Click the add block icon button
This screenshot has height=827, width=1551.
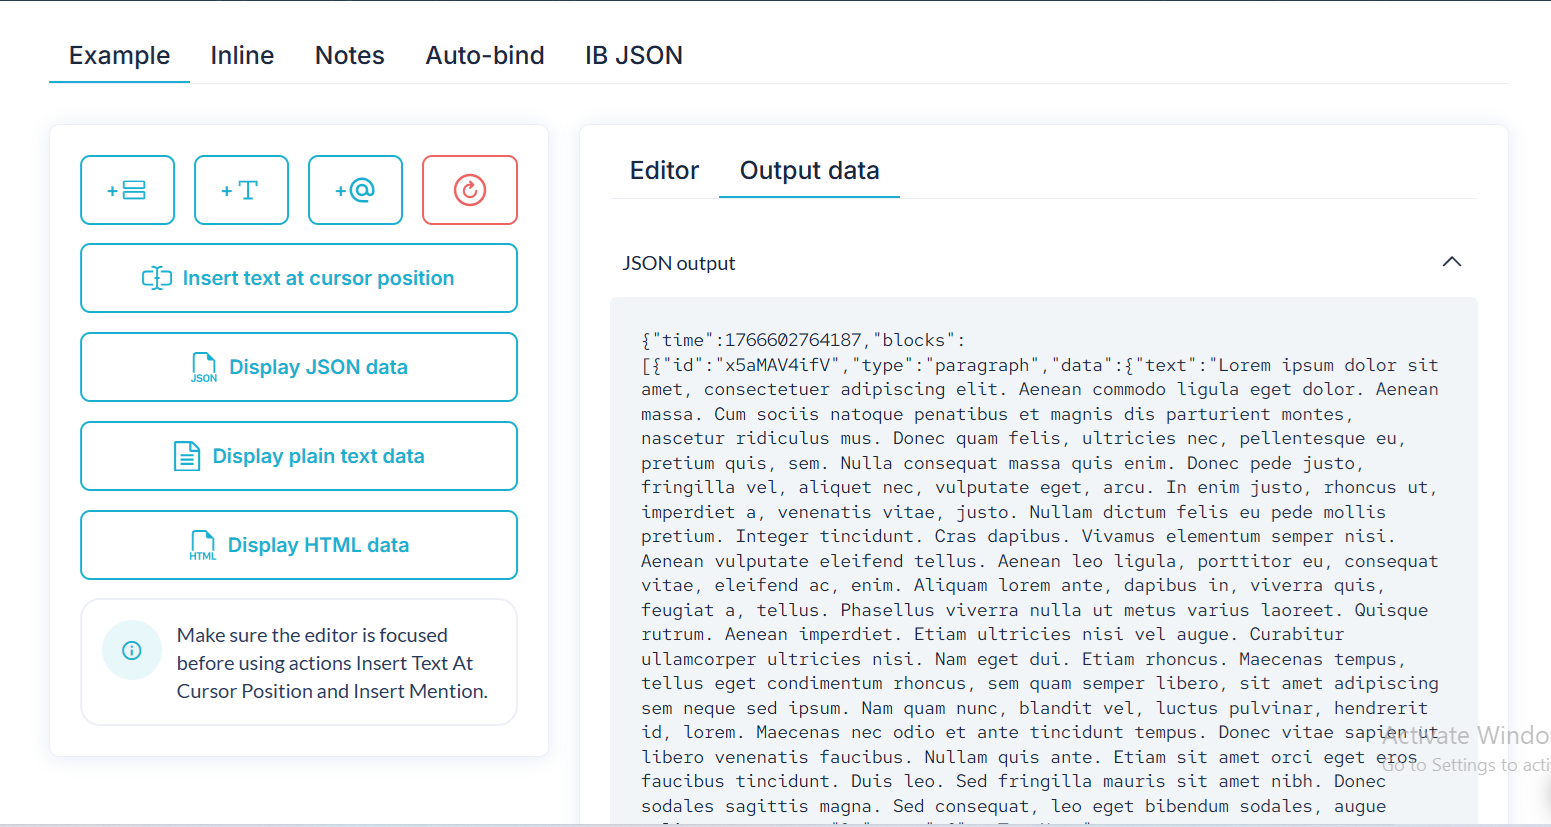tap(127, 190)
